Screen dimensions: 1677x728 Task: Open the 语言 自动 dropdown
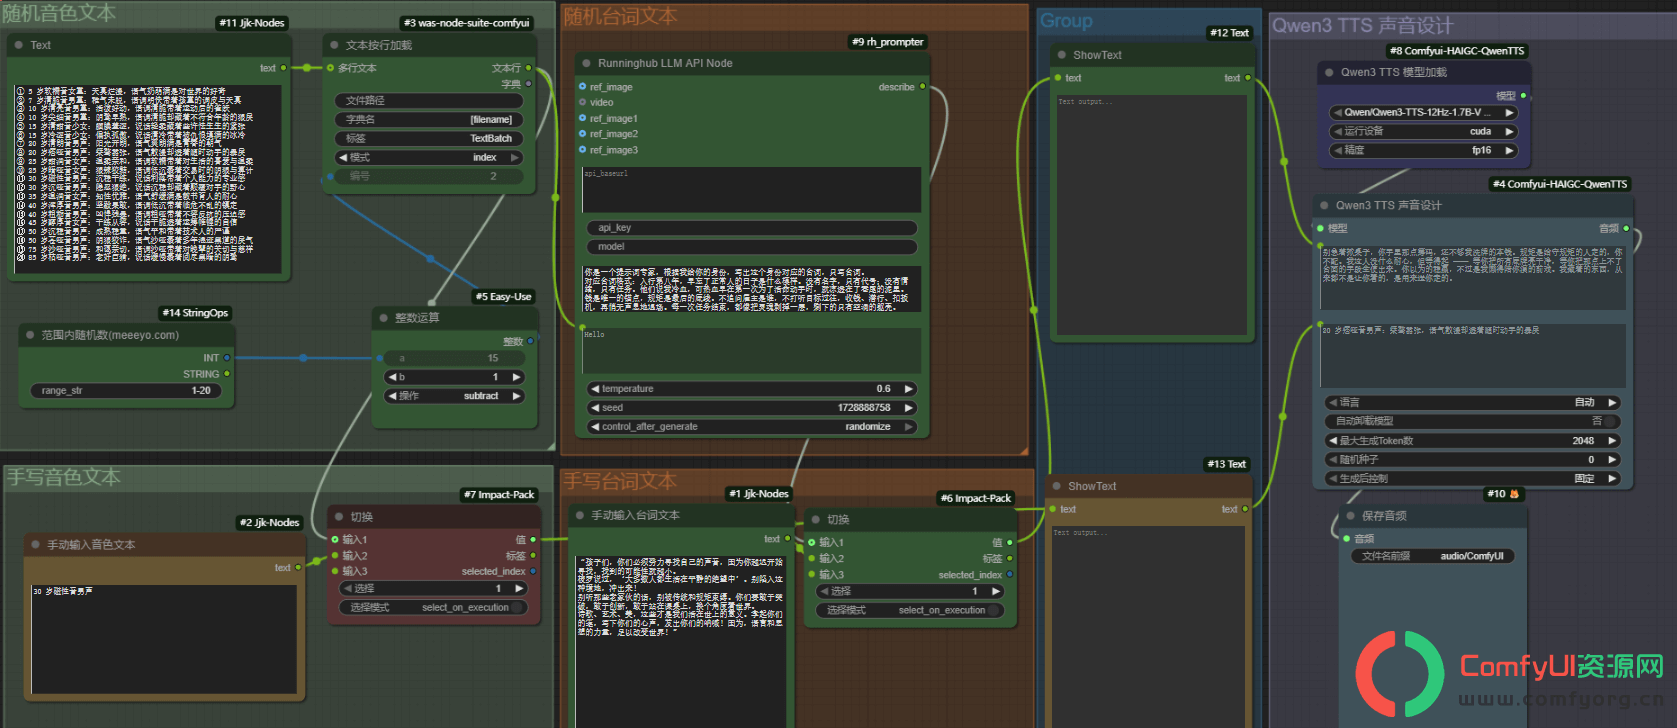point(1472,402)
